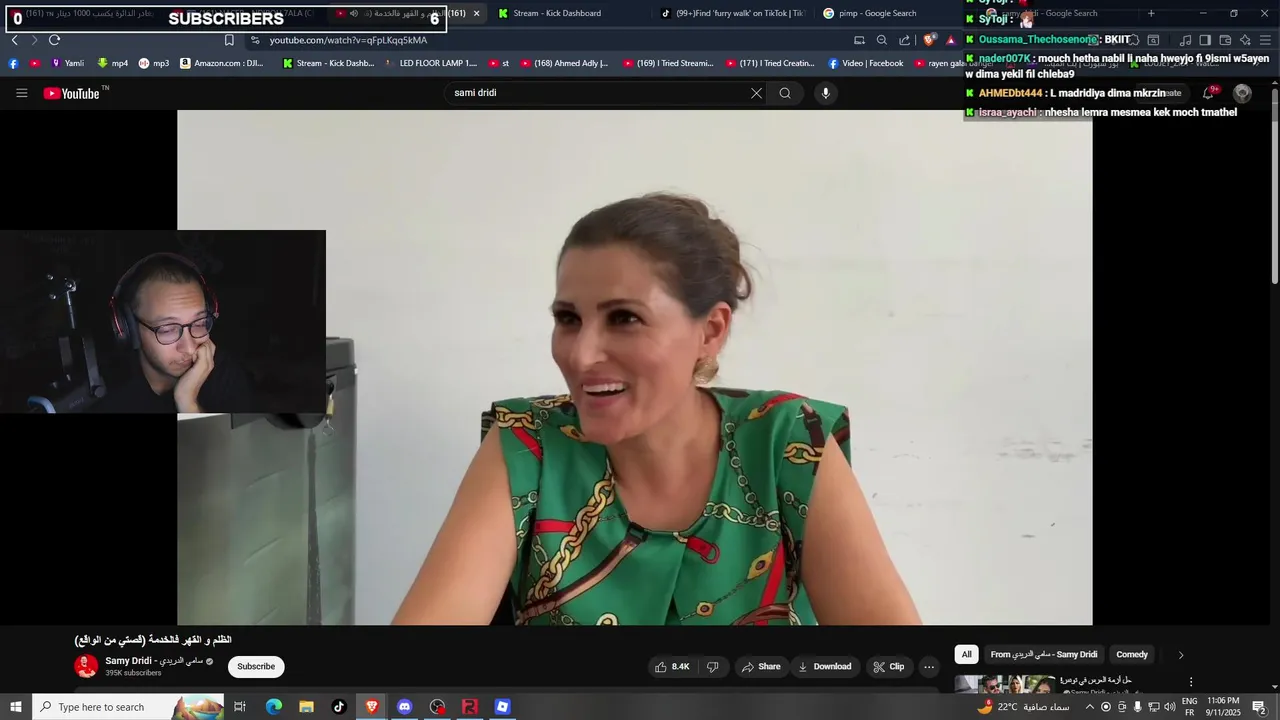The height and width of the screenshot is (720, 1280).
Task: Click Windows 'Type here to search' box
Action: 128,707
